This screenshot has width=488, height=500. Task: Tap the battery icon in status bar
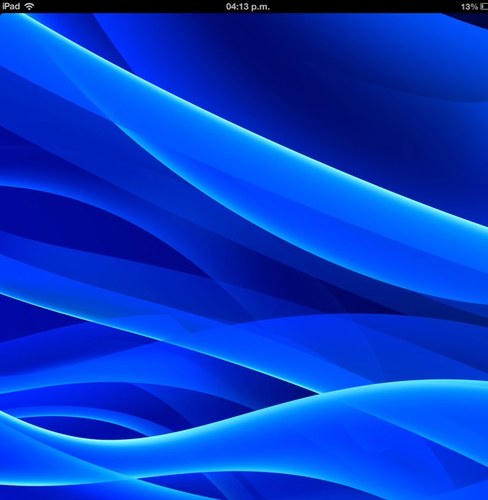484,7
